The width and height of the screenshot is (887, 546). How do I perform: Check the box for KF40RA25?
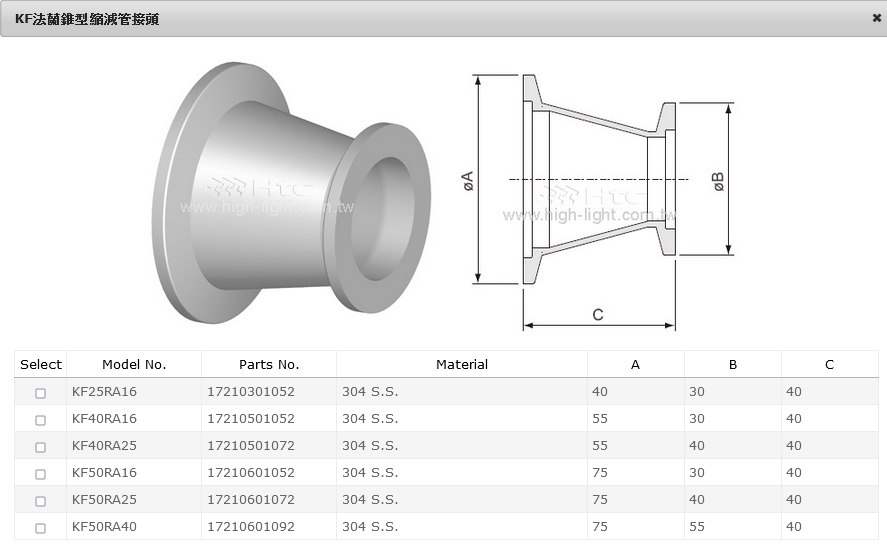pos(41,447)
